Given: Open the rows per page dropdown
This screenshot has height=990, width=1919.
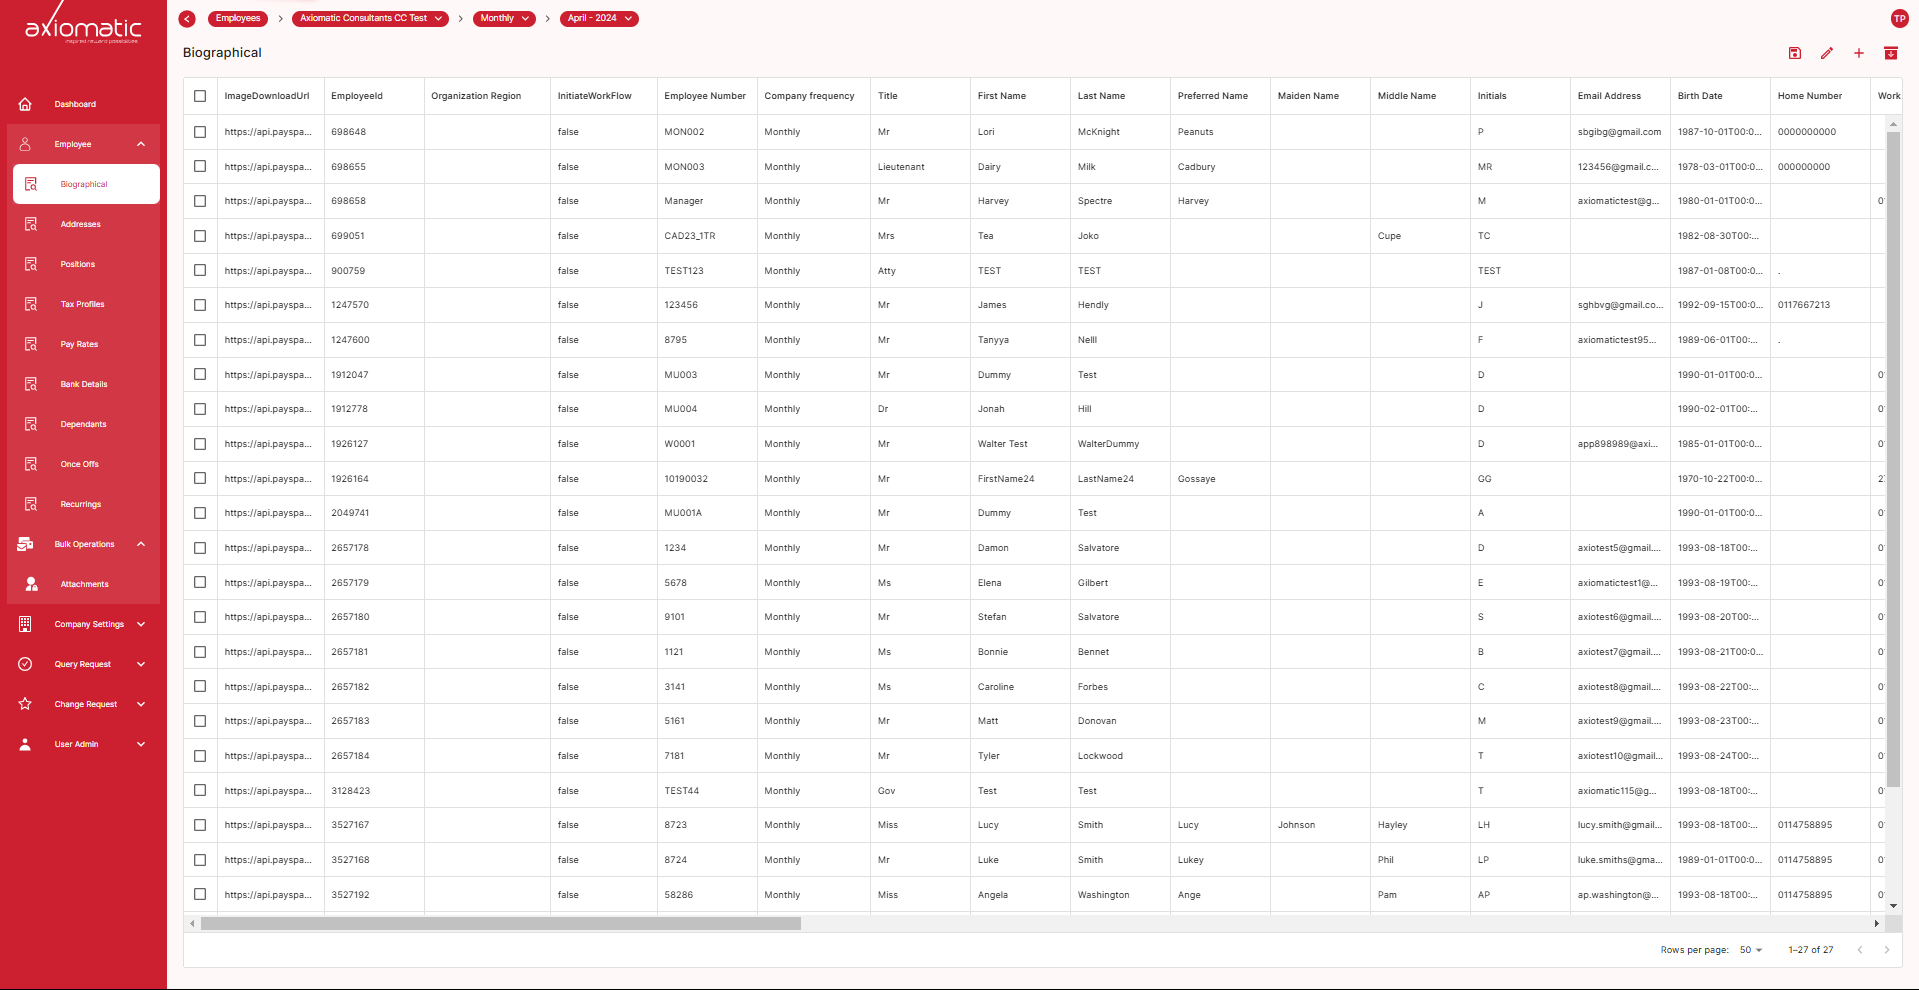Looking at the screenshot, I should tap(1750, 950).
